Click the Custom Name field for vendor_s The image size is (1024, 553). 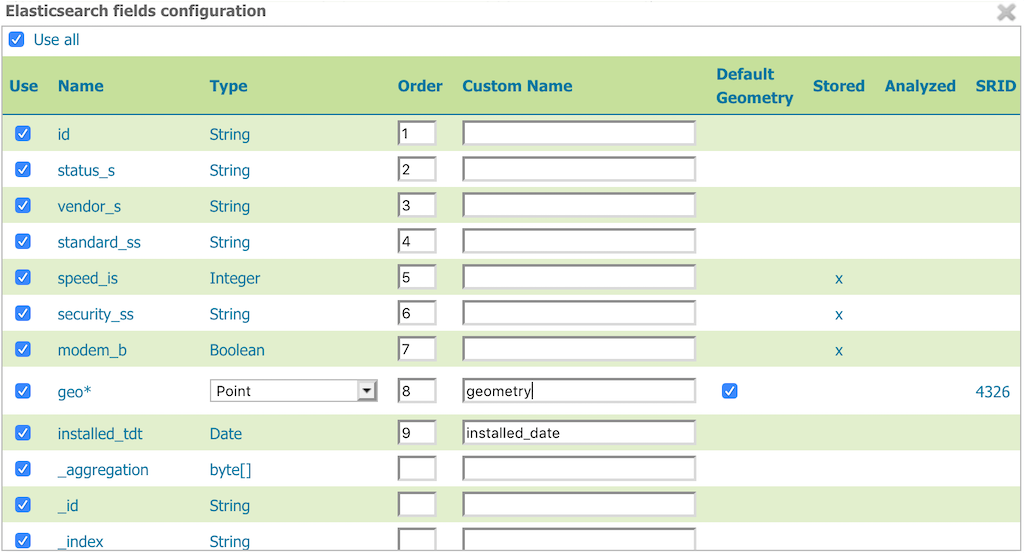click(x=578, y=206)
